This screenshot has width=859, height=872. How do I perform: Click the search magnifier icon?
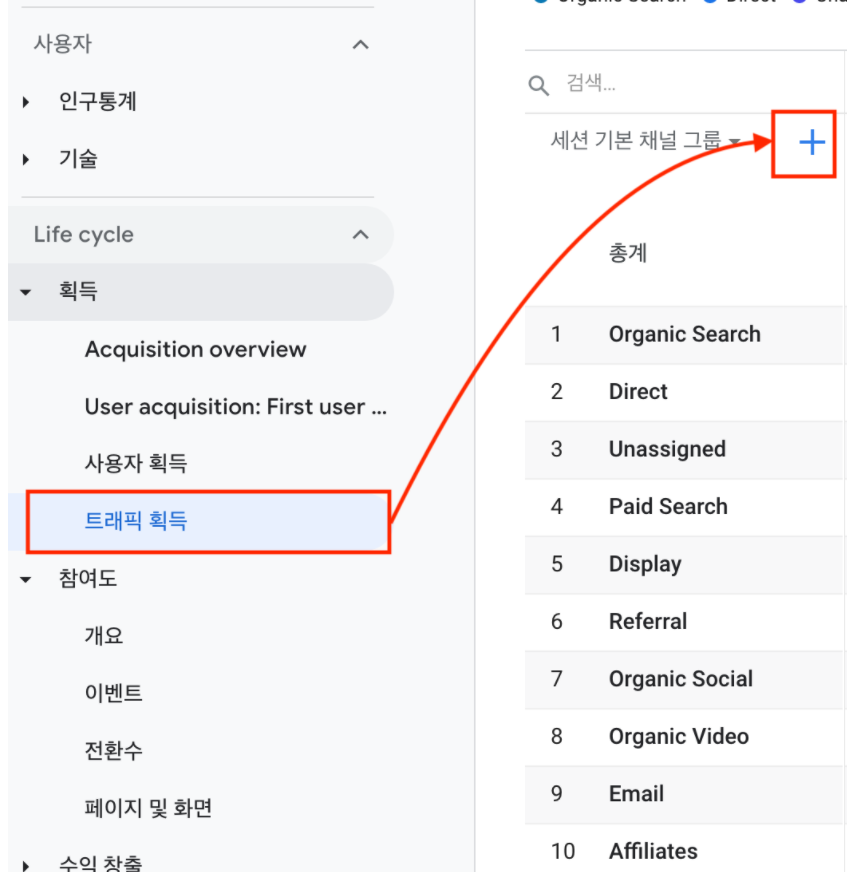coord(538,86)
